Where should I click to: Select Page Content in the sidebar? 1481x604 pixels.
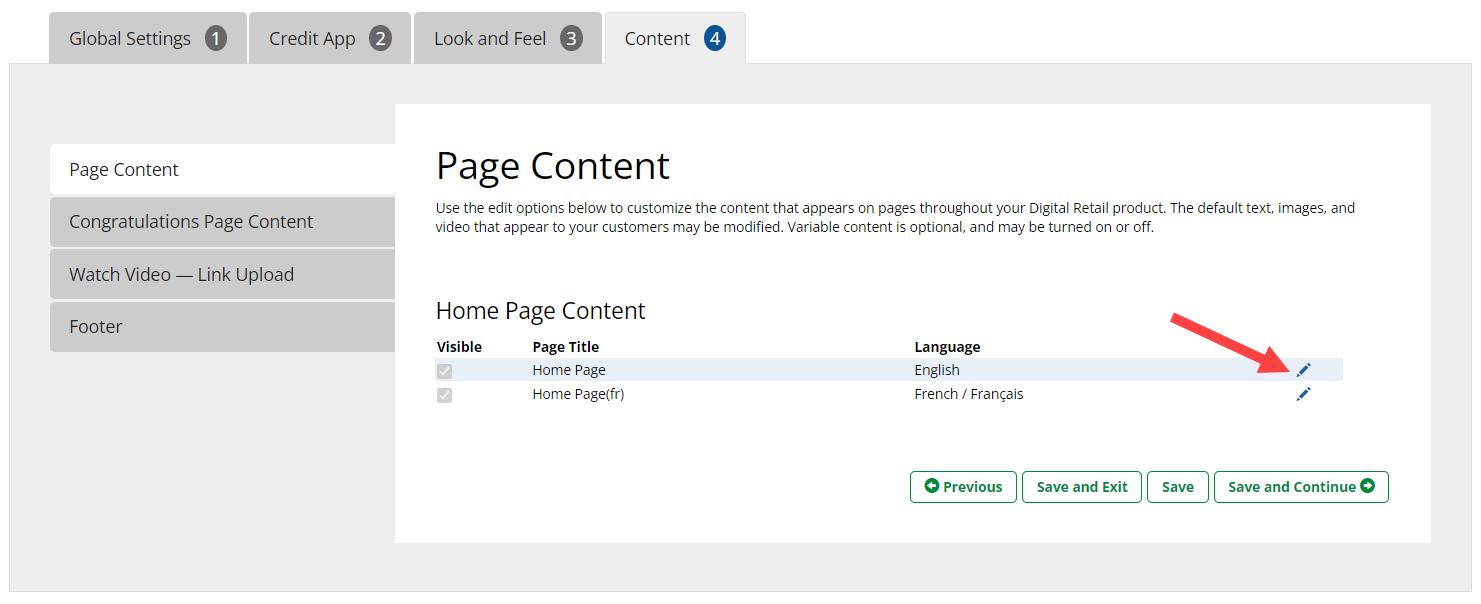tap(124, 170)
